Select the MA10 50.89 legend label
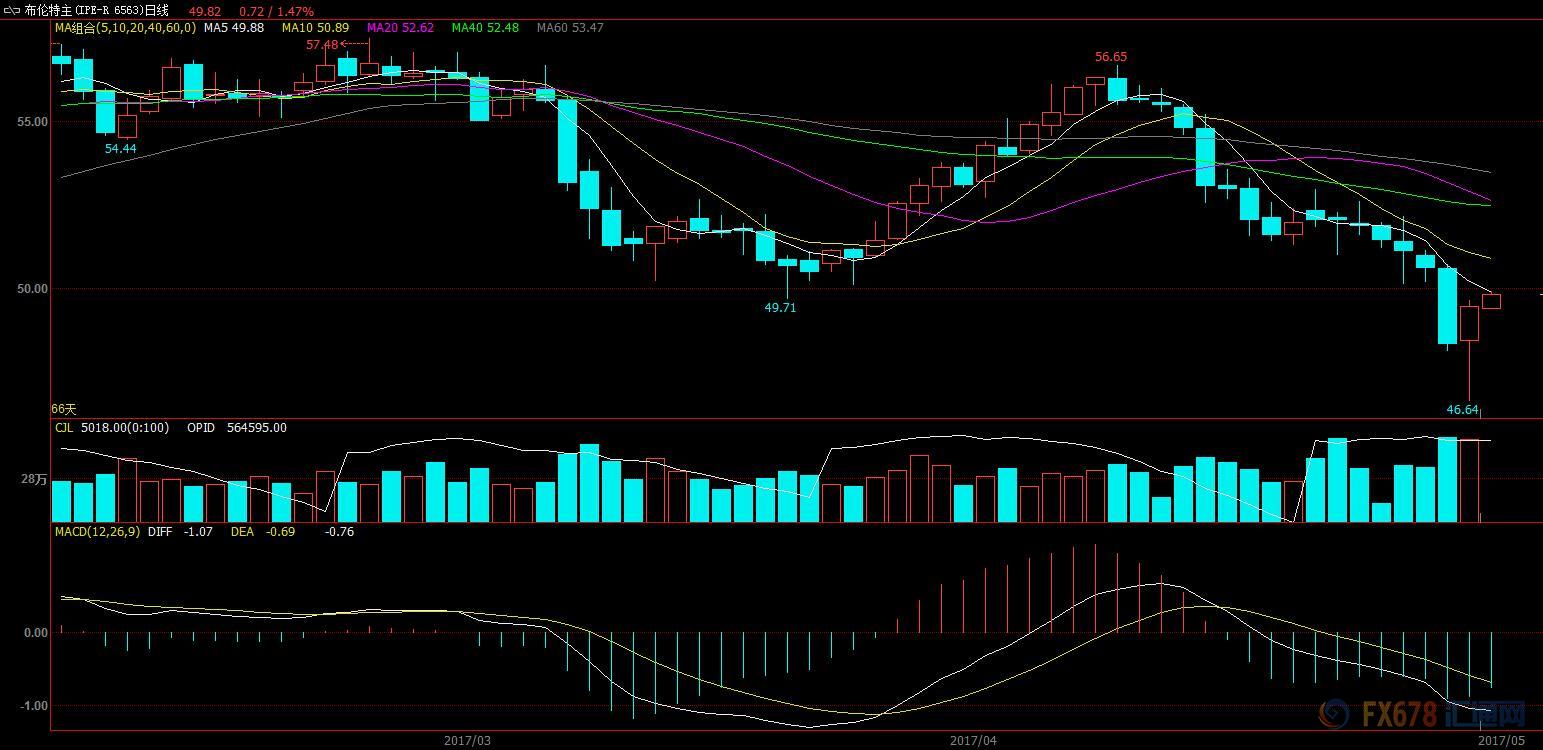This screenshot has height=750, width=1543. click(315, 28)
